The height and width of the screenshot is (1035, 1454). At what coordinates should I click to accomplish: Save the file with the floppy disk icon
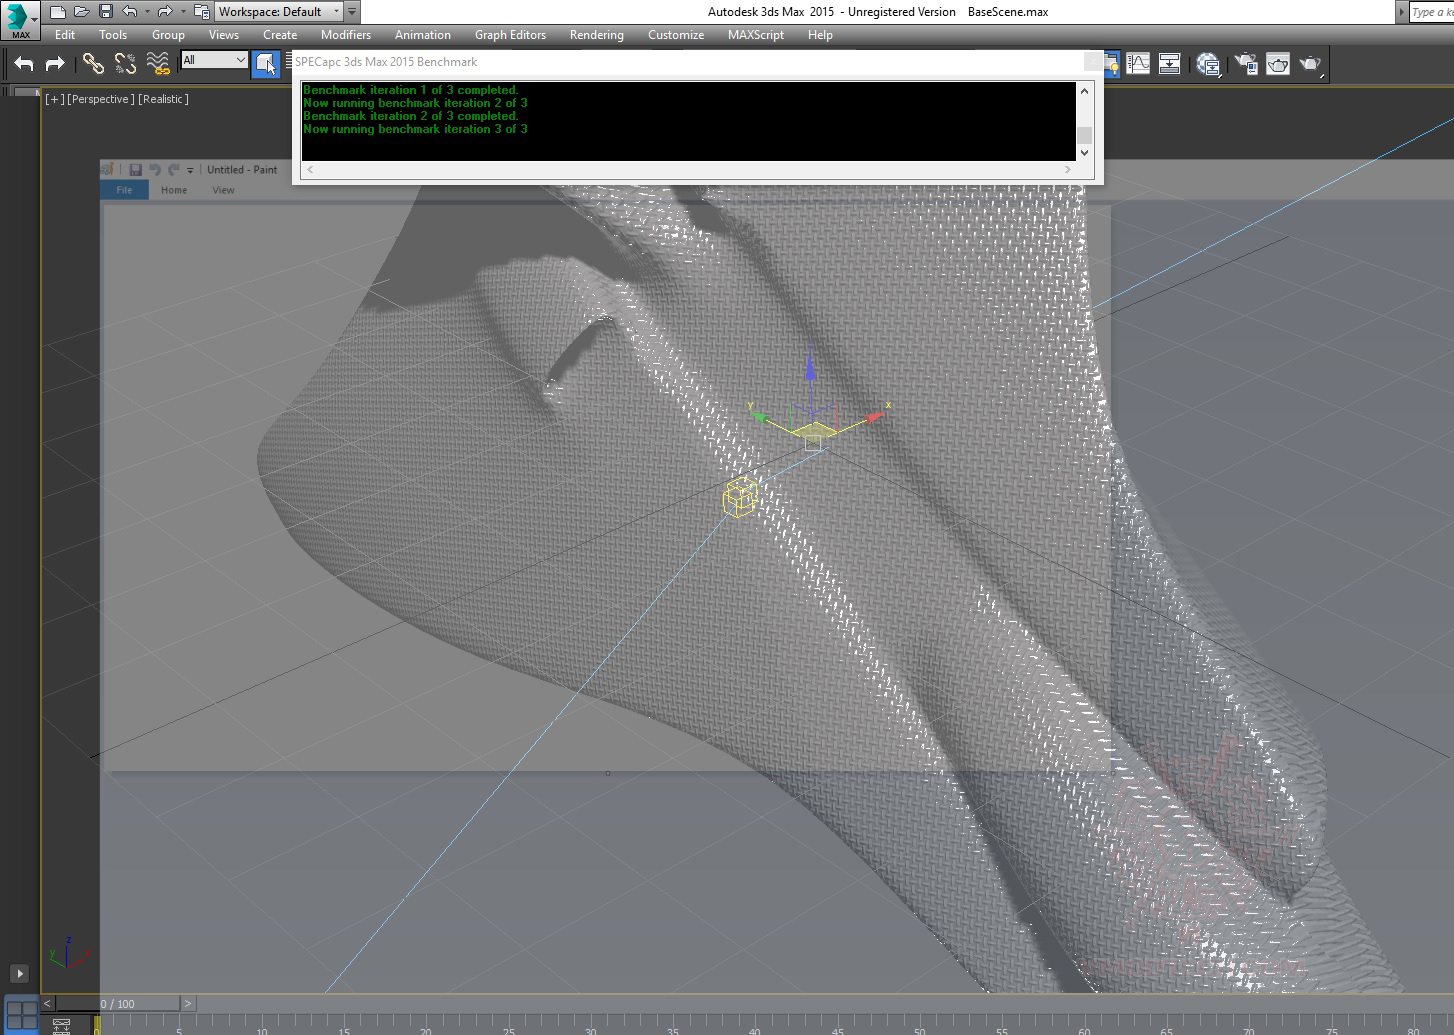pyautogui.click(x=105, y=12)
